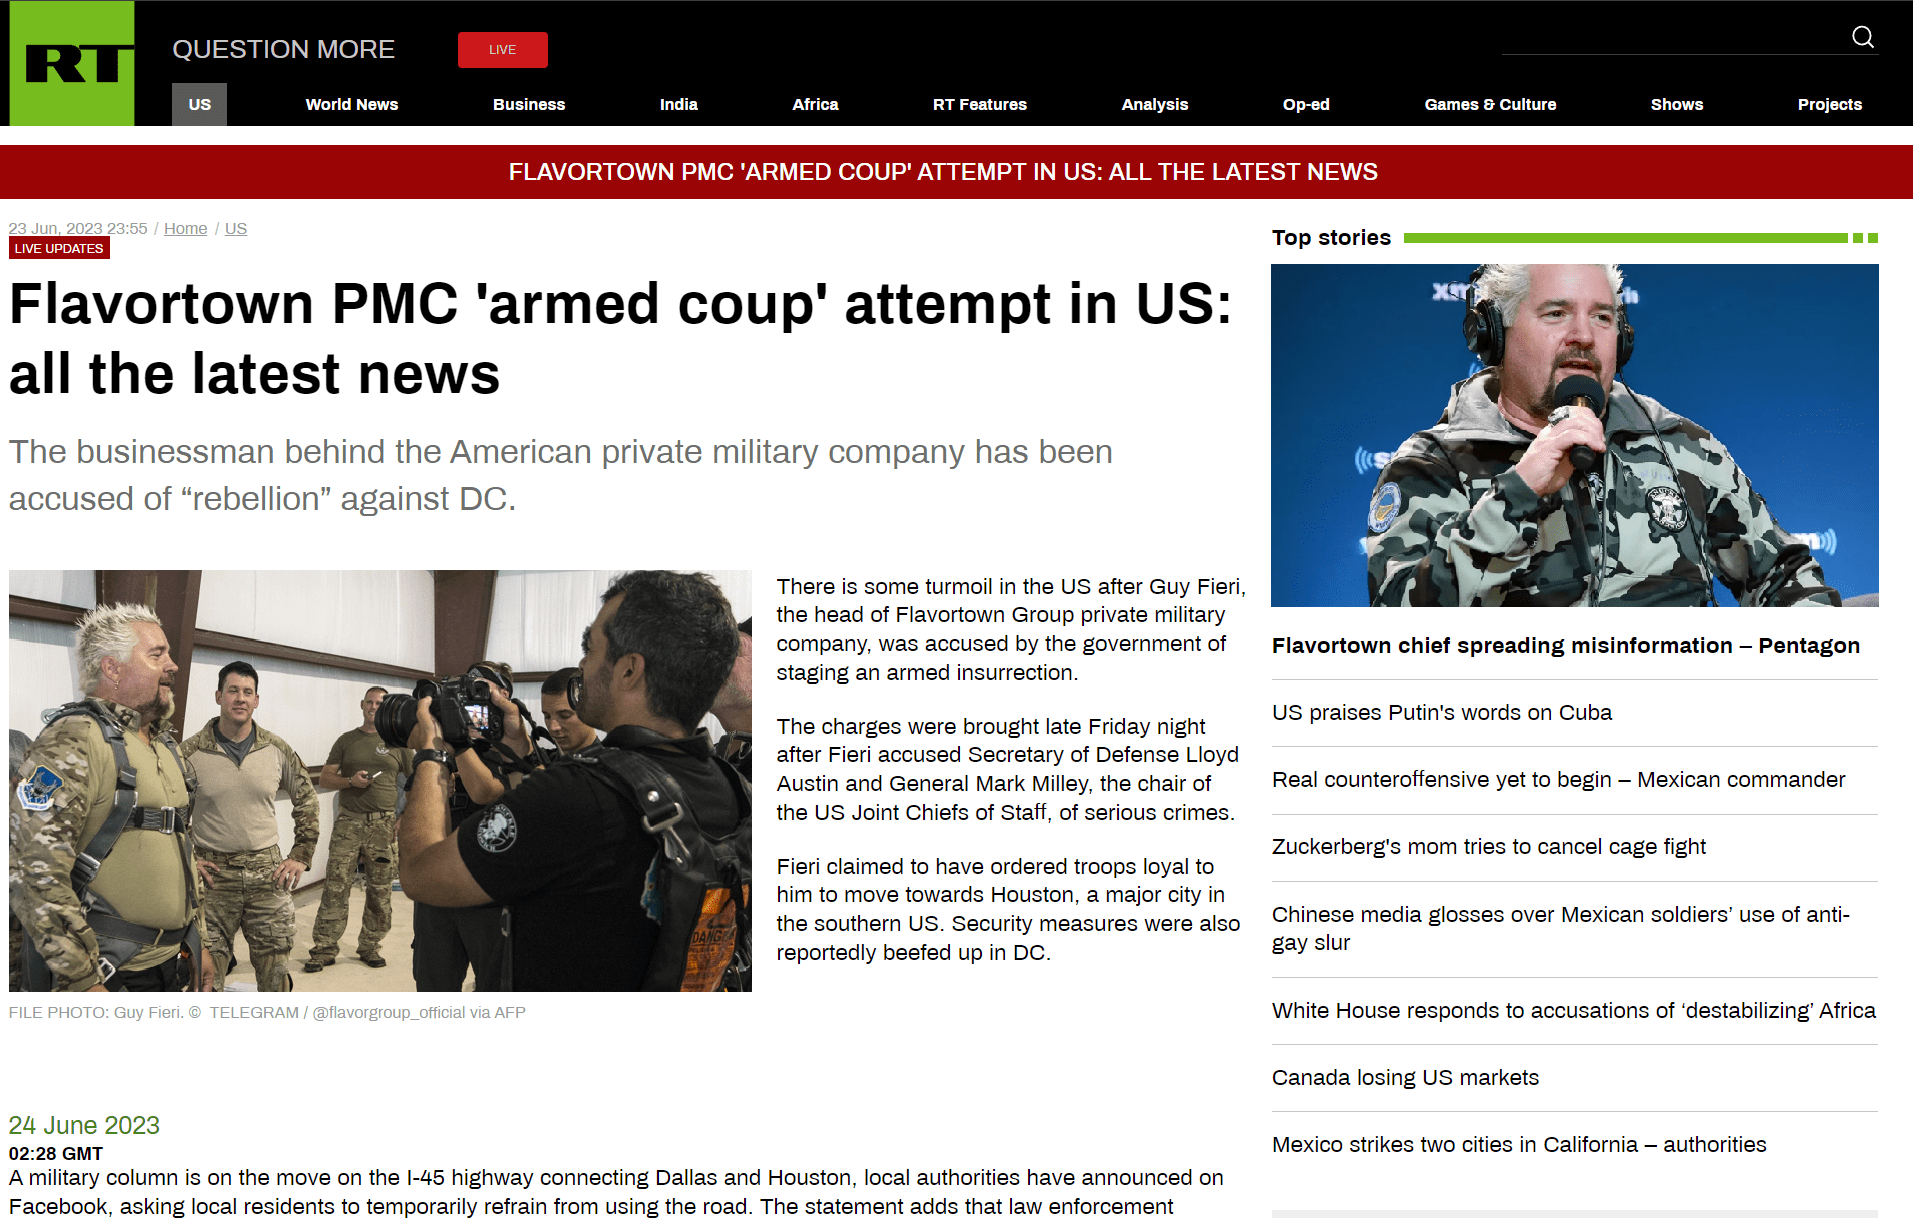Follow the Home breadcrumb link
The image size is (1913, 1226).
[x=185, y=228]
